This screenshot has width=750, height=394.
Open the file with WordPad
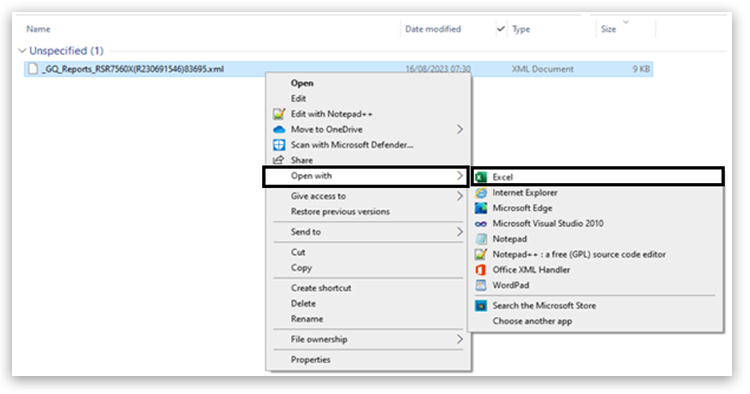511,285
